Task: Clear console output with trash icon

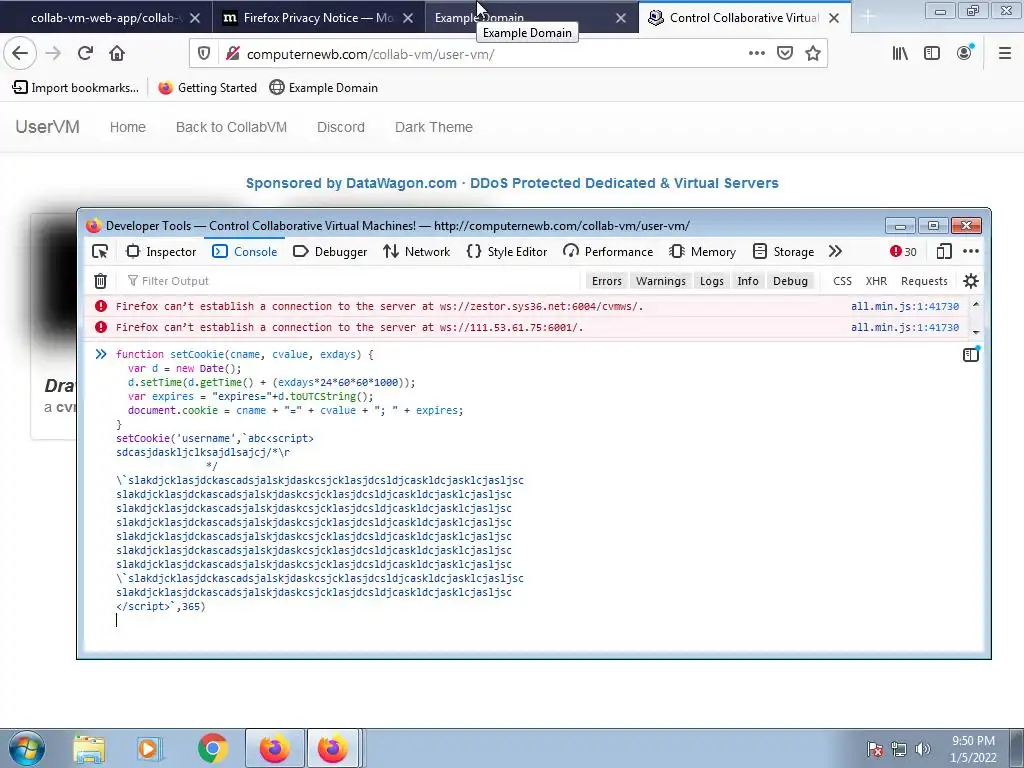Action: (101, 281)
